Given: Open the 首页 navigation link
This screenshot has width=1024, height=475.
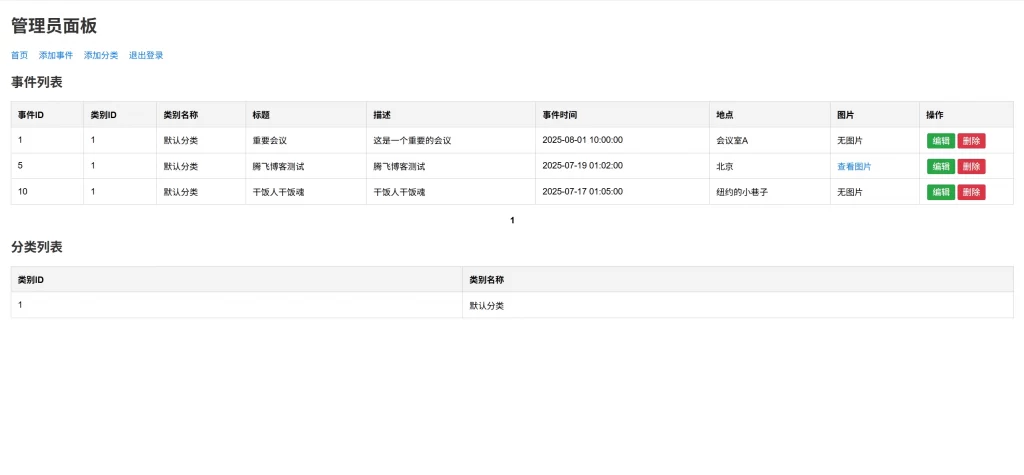Looking at the screenshot, I should tap(19, 55).
